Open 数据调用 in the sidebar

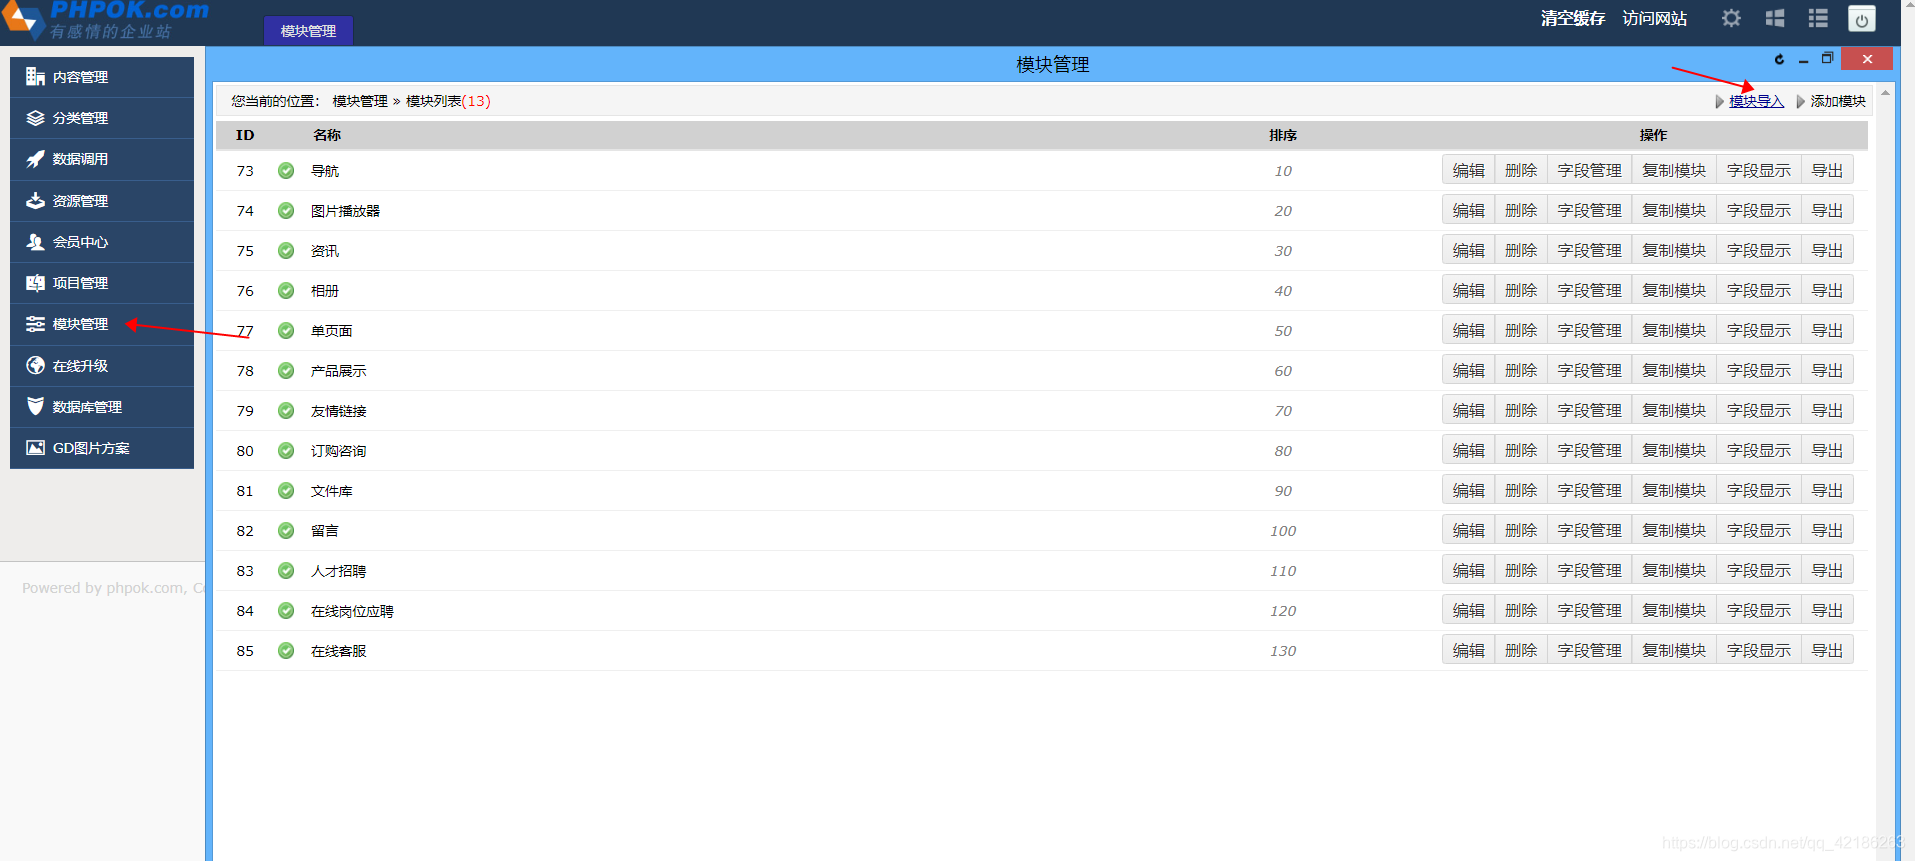[x=102, y=159]
